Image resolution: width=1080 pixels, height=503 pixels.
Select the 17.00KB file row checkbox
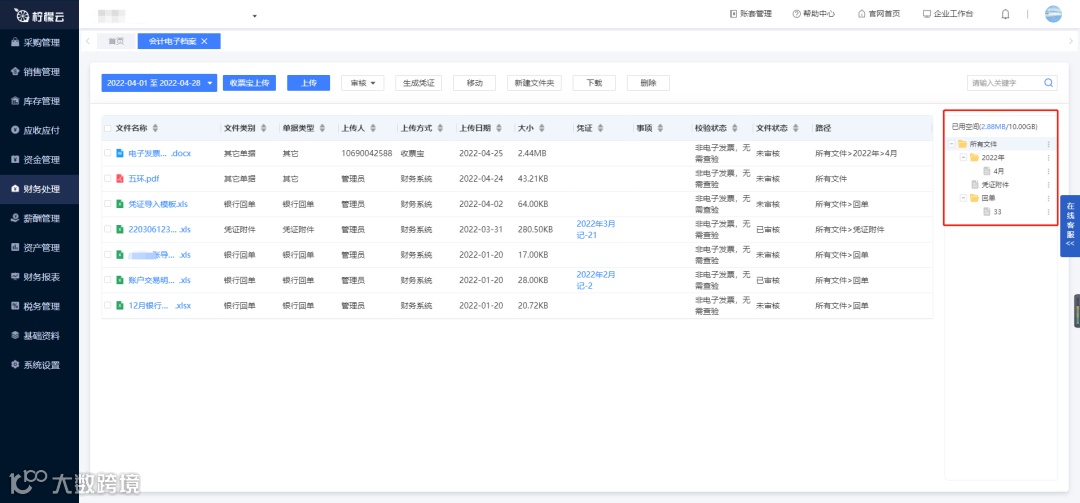(107, 254)
